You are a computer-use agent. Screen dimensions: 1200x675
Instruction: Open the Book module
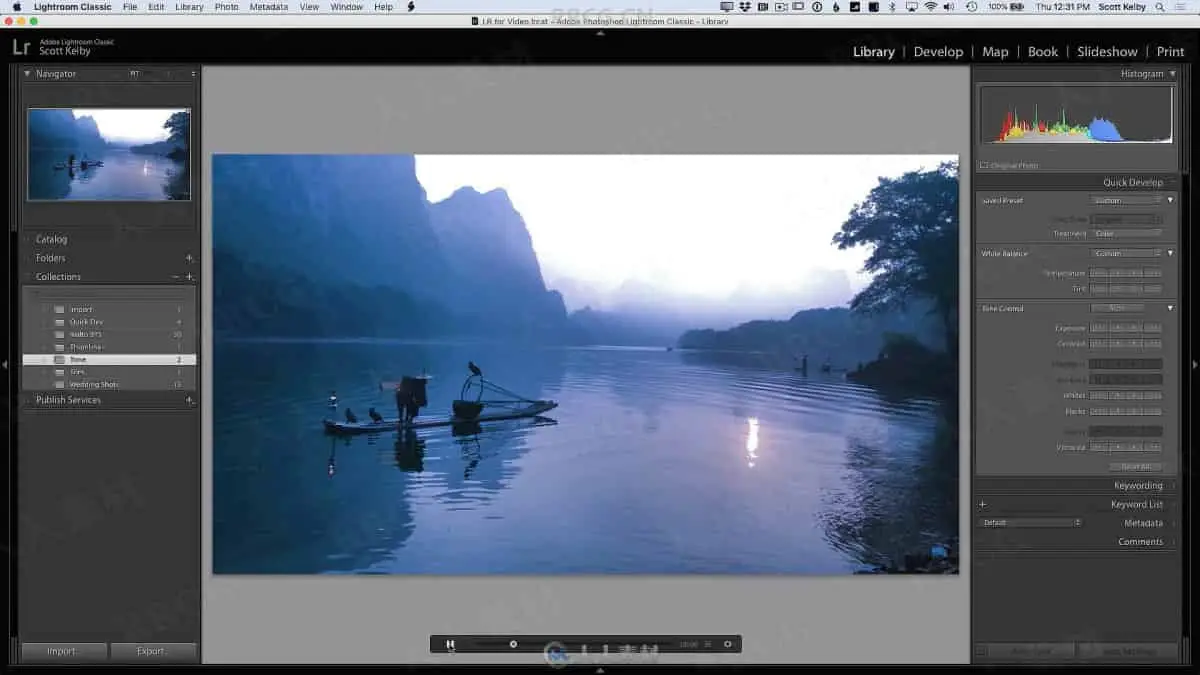[x=1043, y=52]
